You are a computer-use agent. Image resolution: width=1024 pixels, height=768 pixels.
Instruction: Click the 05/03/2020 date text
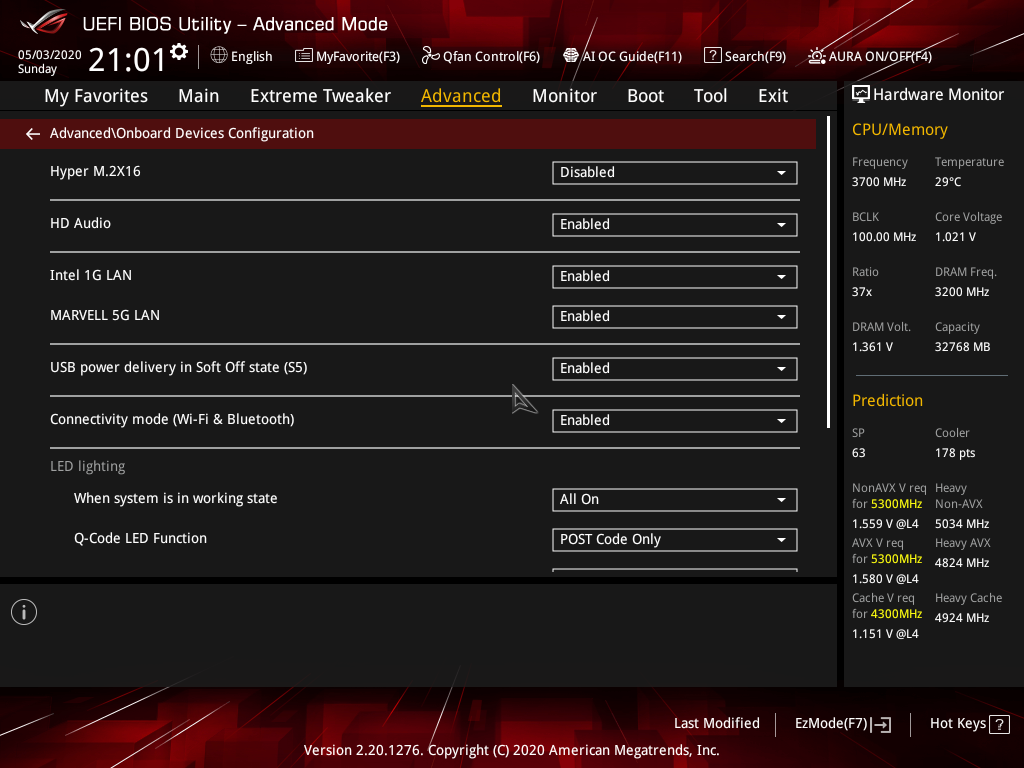[50, 55]
